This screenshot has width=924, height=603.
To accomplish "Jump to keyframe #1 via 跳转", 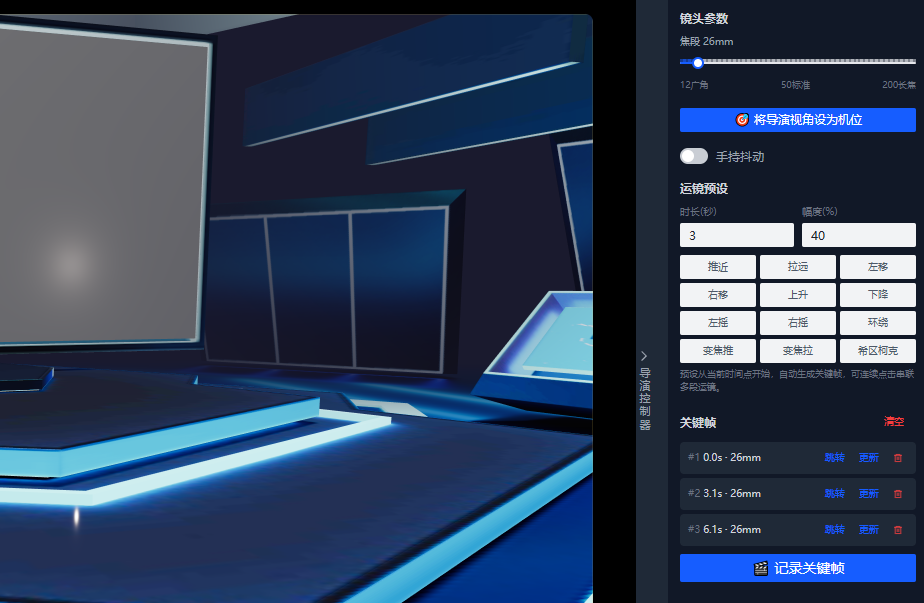I will click(834, 458).
